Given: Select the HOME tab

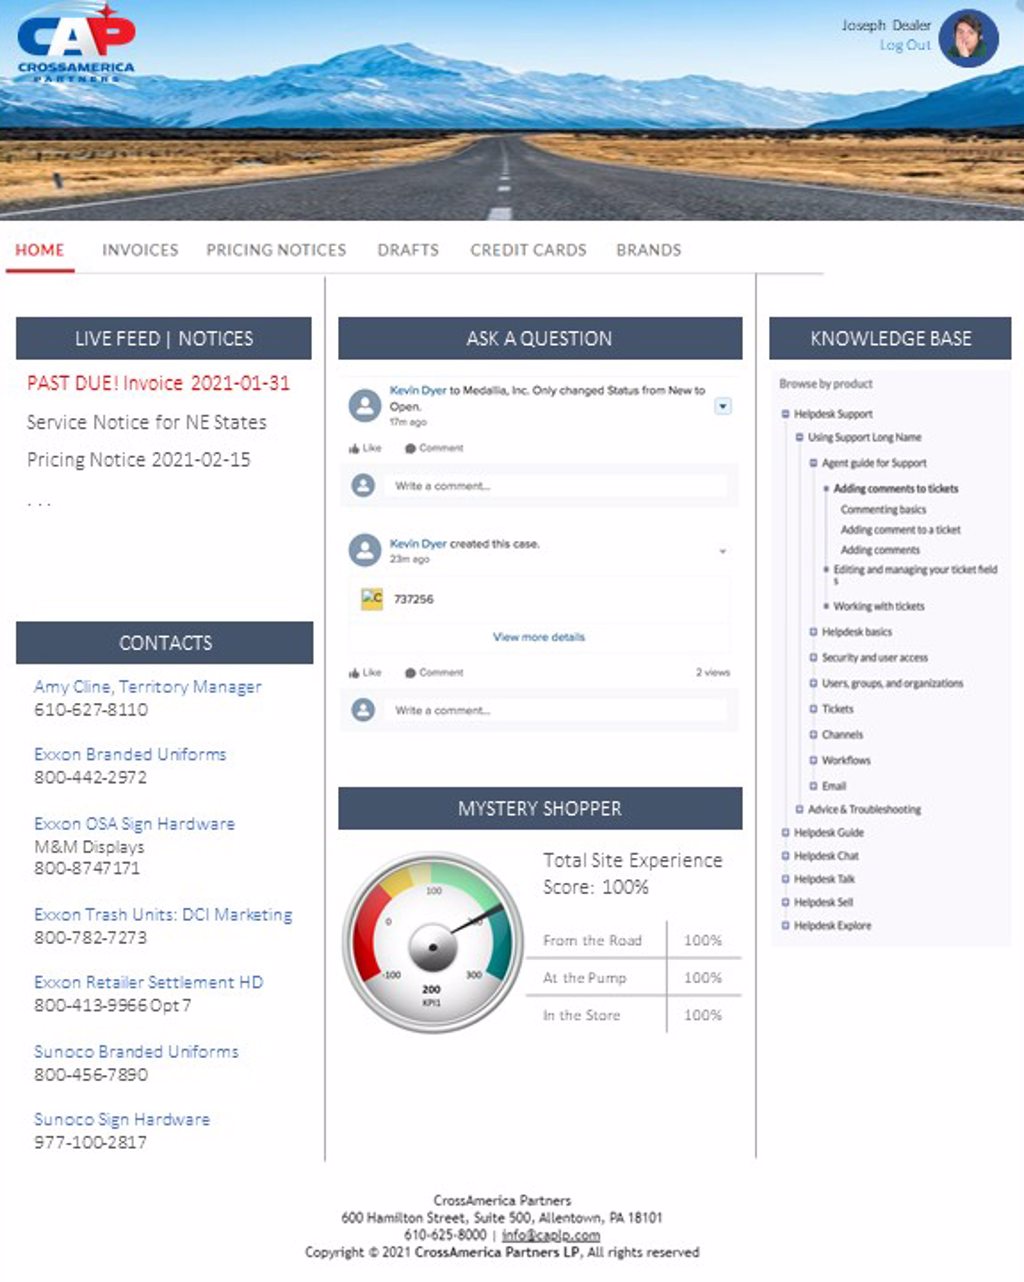Looking at the screenshot, I should coord(40,250).
